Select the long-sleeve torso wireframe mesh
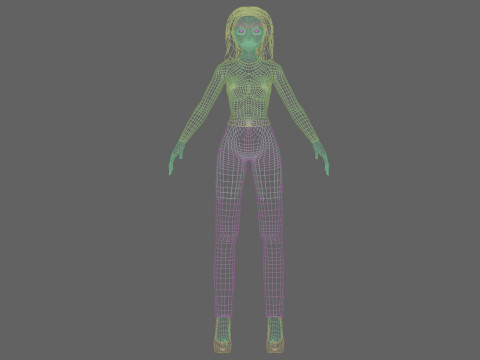Viewport: 480px width, 360px height. coord(249,93)
